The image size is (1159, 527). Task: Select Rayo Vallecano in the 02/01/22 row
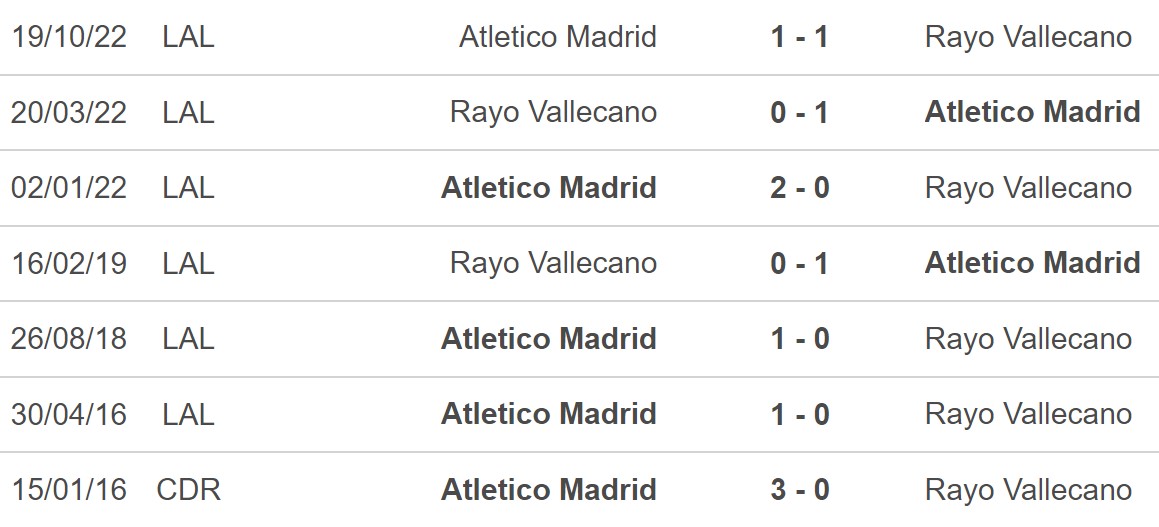pos(1028,188)
